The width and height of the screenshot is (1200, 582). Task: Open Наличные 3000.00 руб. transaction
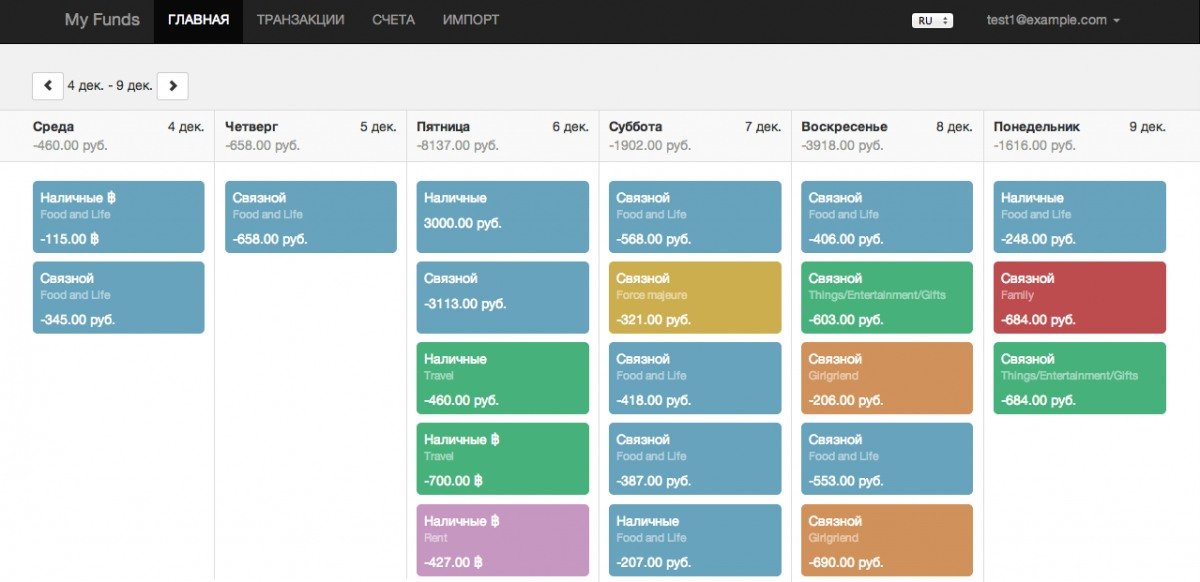coord(503,217)
